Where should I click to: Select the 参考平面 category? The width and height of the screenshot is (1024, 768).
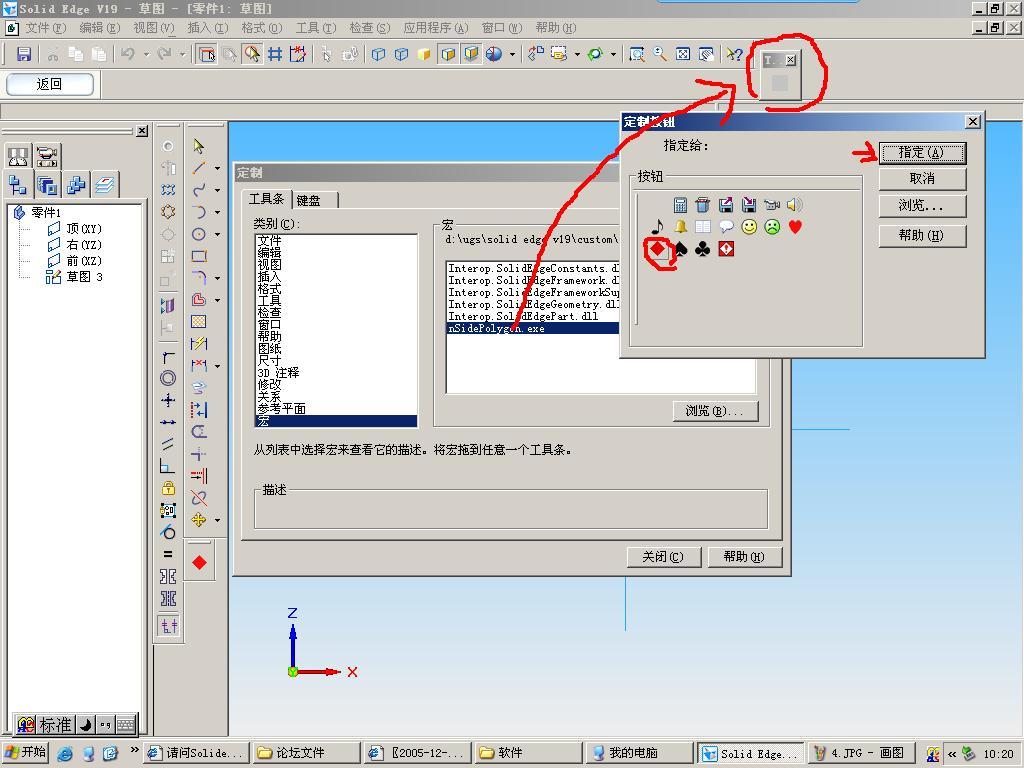(281, 409)
